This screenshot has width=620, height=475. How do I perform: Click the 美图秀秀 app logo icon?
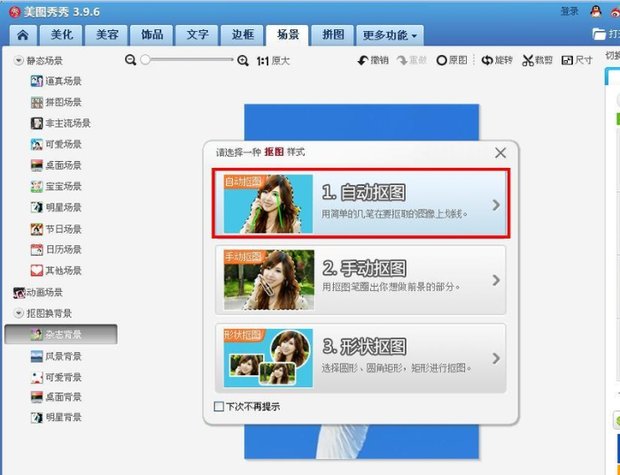(15, 12)
